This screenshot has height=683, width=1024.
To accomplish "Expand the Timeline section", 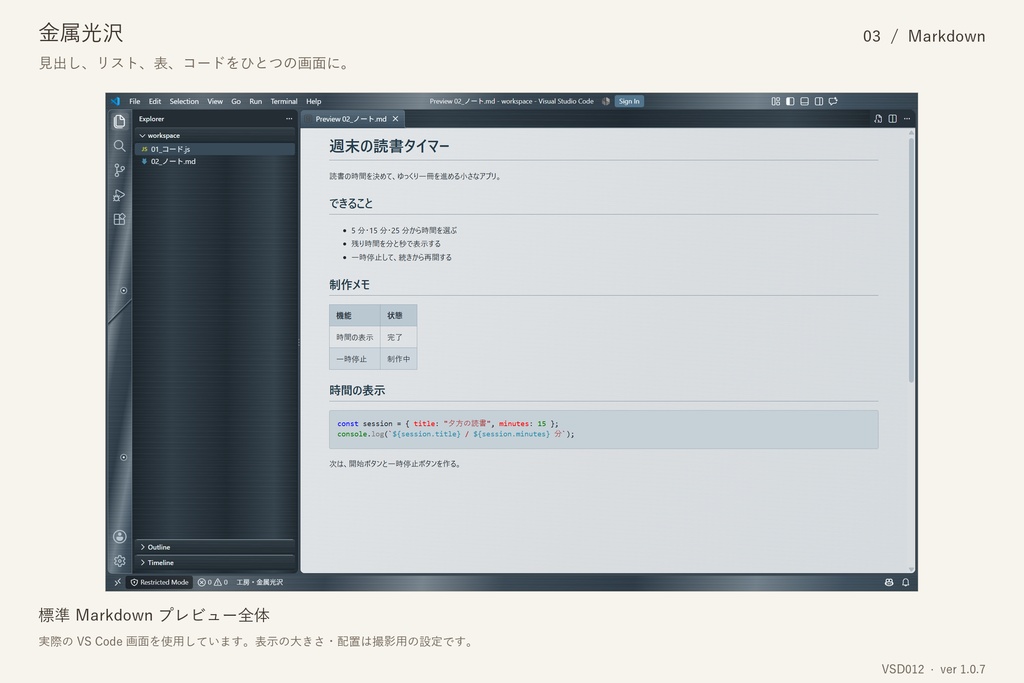I will pos(215,563).
